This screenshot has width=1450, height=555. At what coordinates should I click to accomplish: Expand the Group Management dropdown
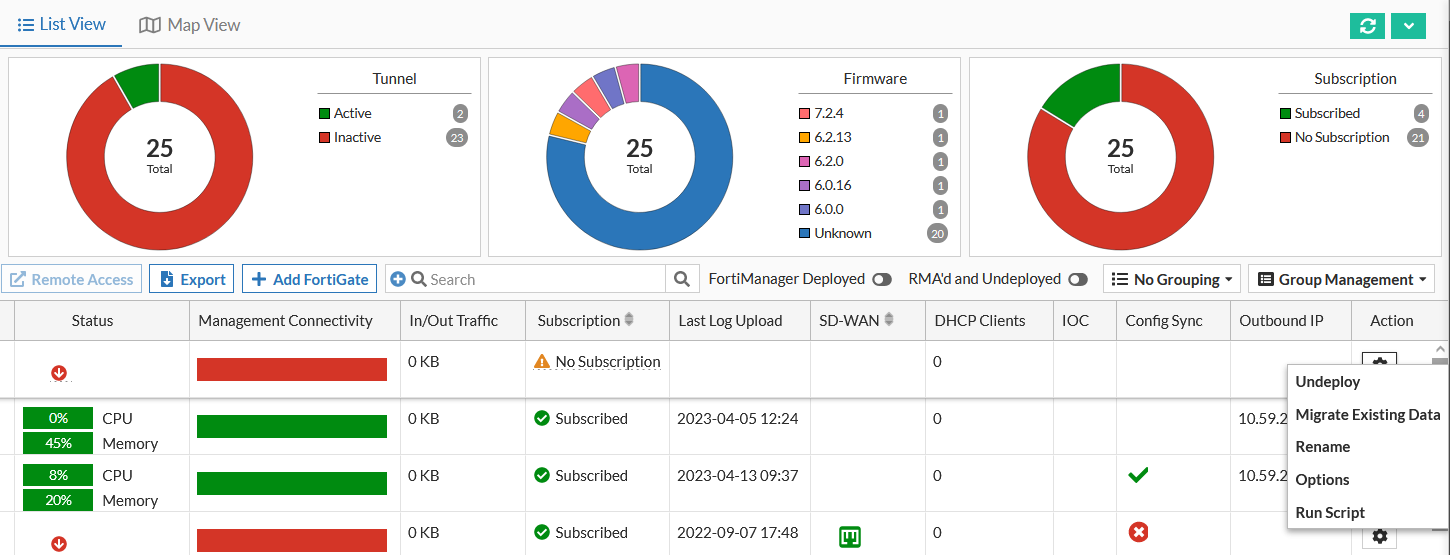click(x=1341, y=280)
